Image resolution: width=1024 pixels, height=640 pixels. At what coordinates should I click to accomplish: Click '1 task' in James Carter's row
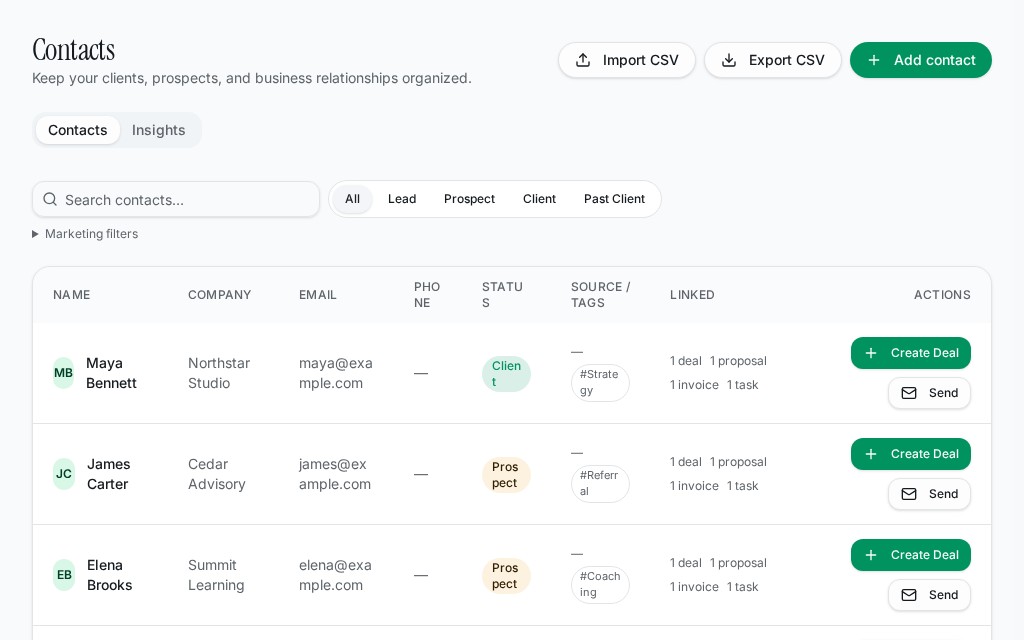pyautogui.click(x=743, y=486)
